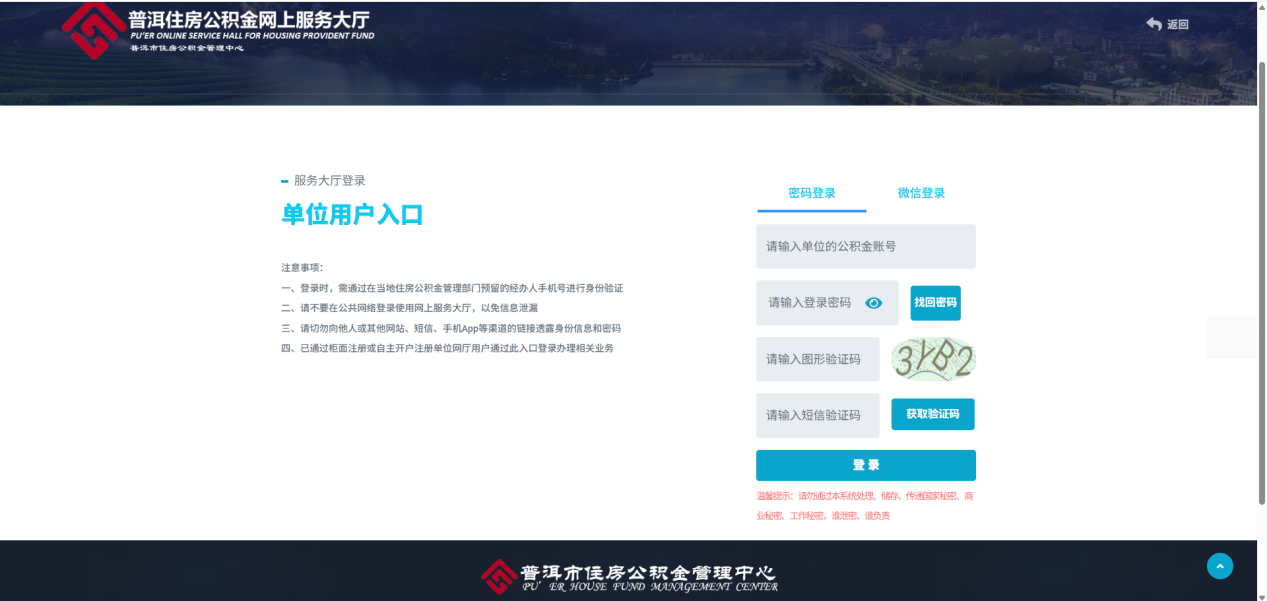Click the 单位用户入口 heading
Viewport: 1267px width, 601px height.
[352, 214]
